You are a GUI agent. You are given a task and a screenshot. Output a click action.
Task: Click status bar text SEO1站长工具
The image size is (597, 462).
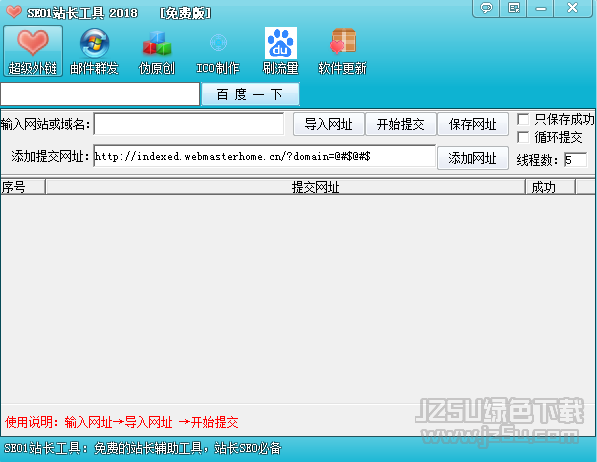(142, 448)
